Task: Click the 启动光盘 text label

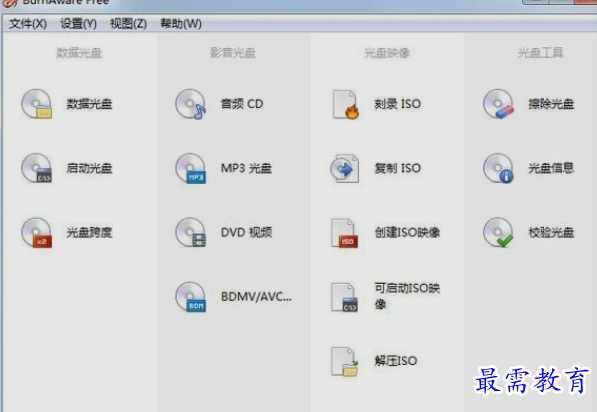Action: 89,168
